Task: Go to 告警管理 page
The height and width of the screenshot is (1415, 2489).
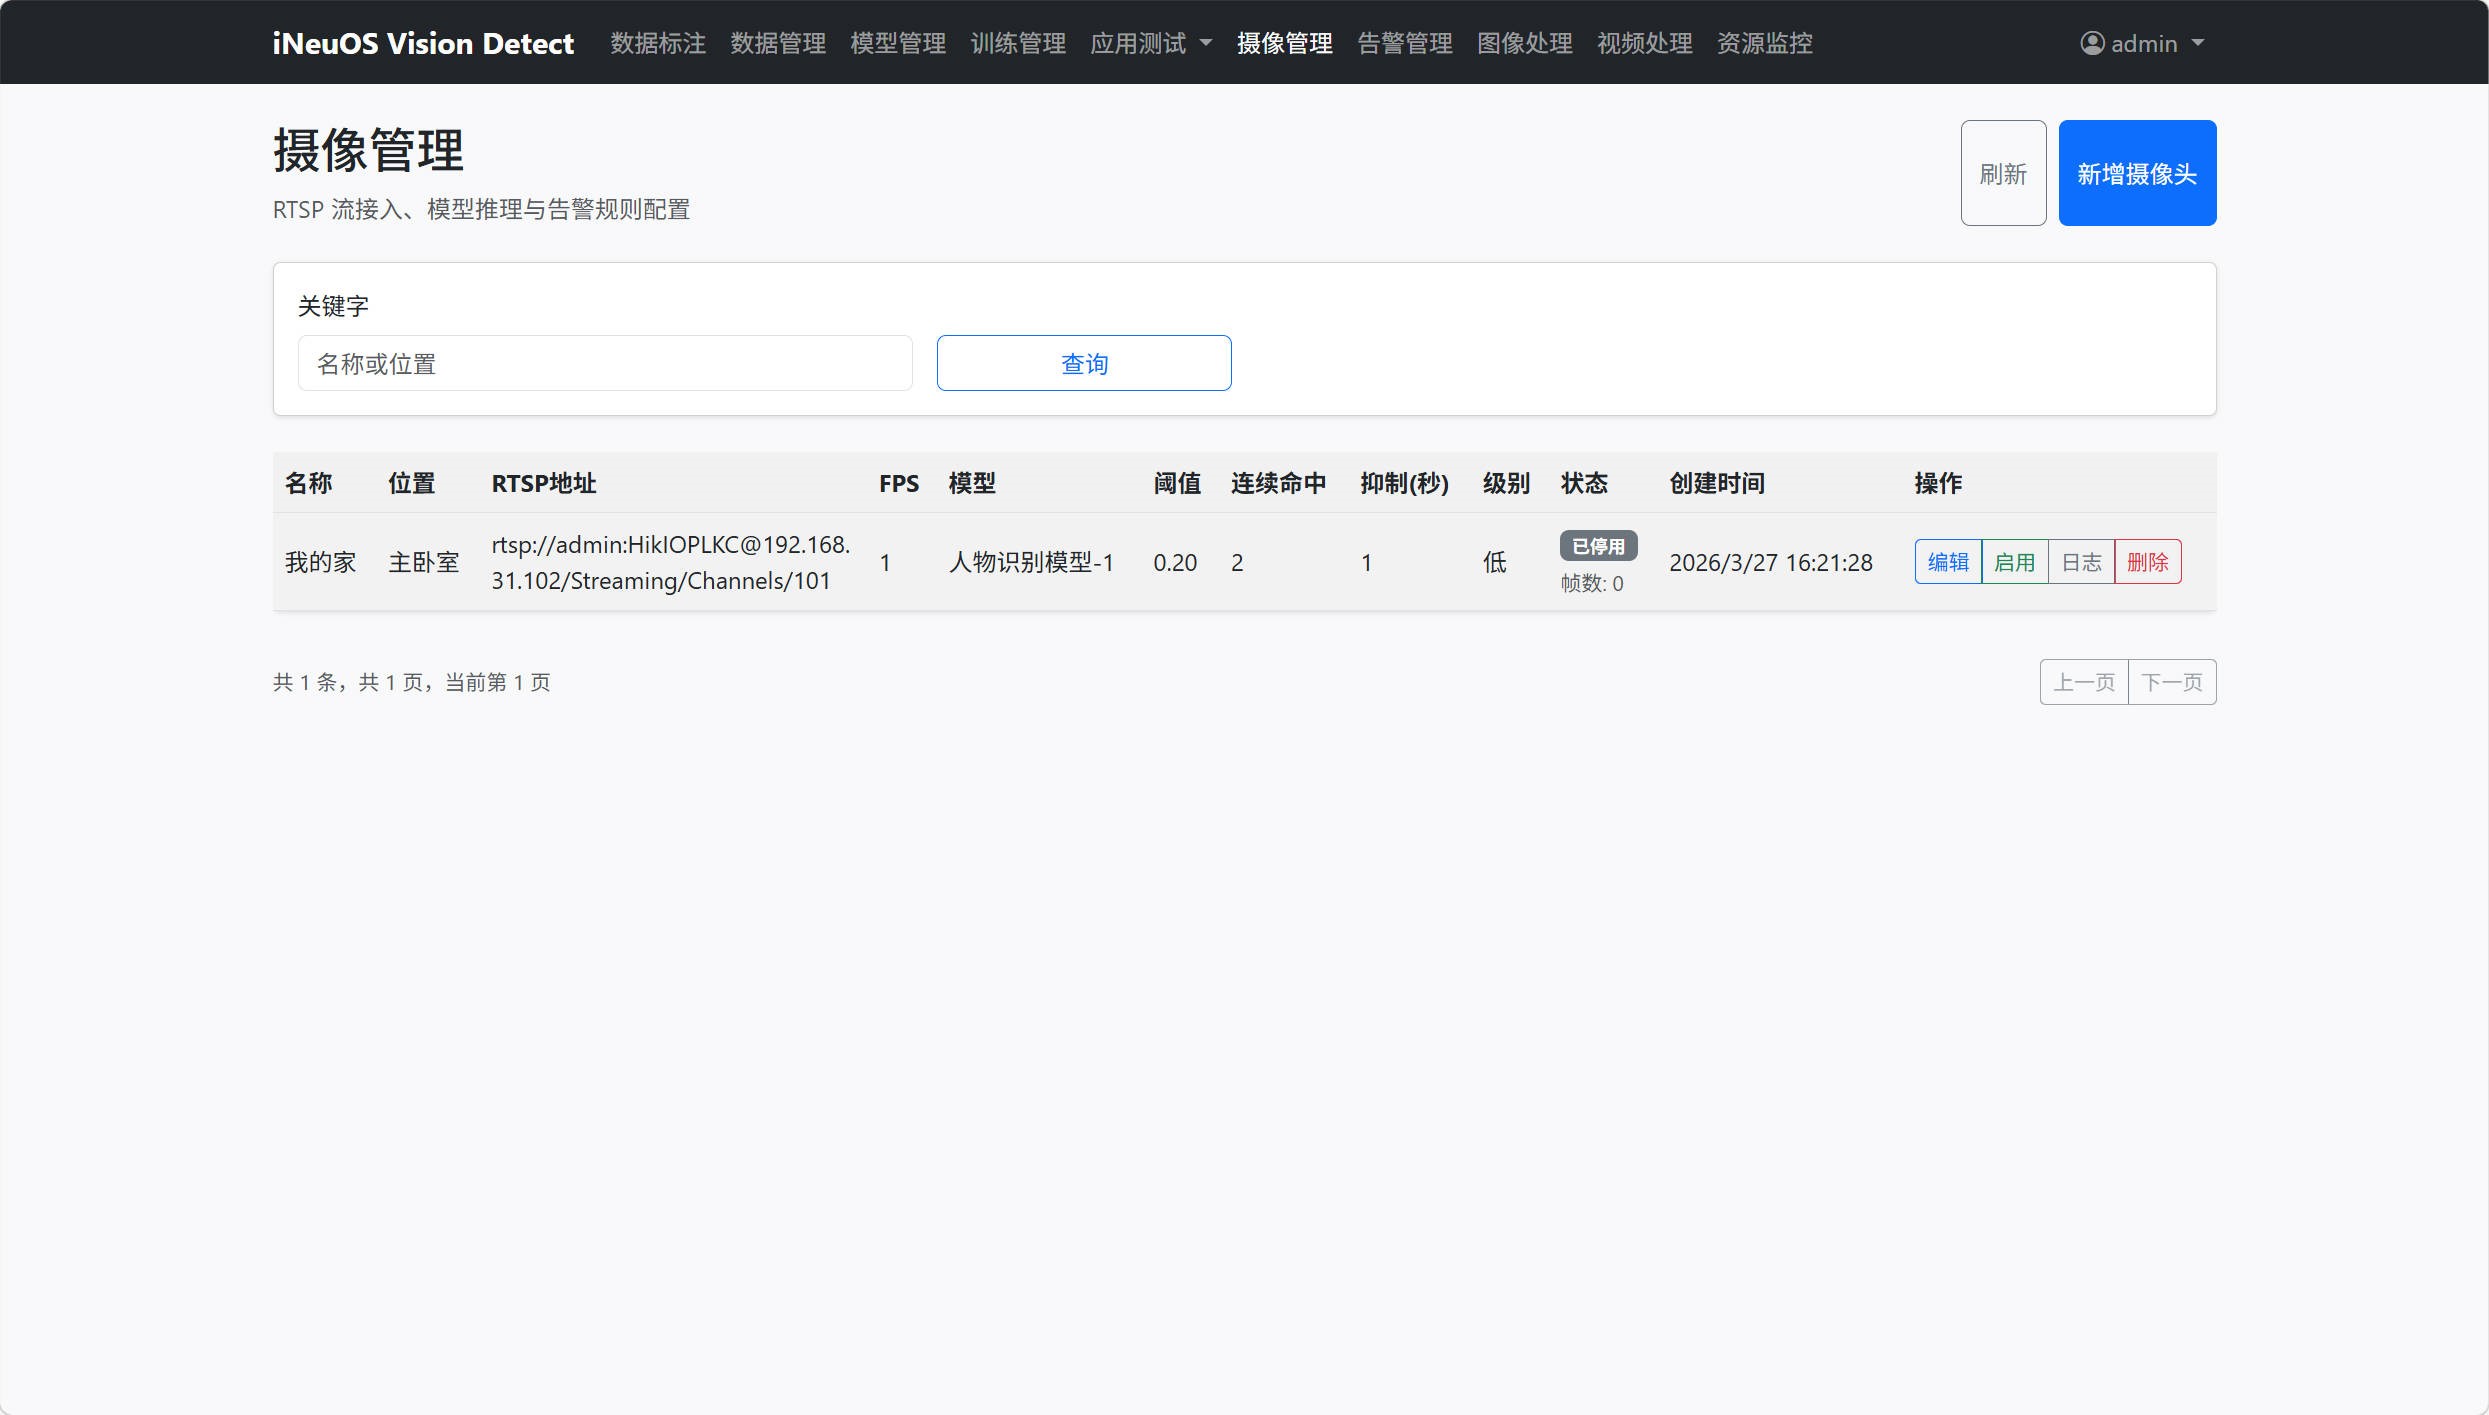Action: (1404, 43)
